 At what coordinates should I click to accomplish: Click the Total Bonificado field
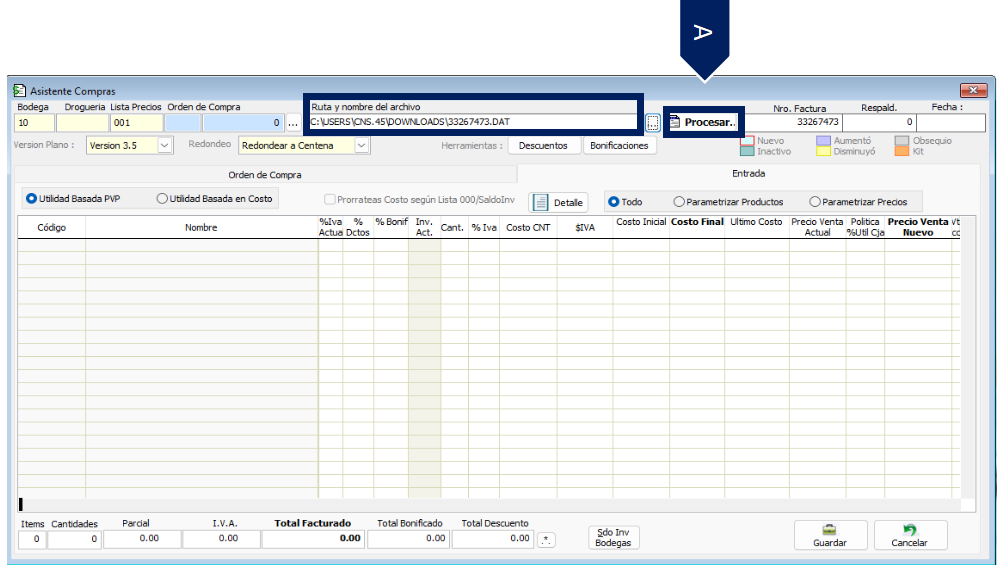click(x=408, y=539)
